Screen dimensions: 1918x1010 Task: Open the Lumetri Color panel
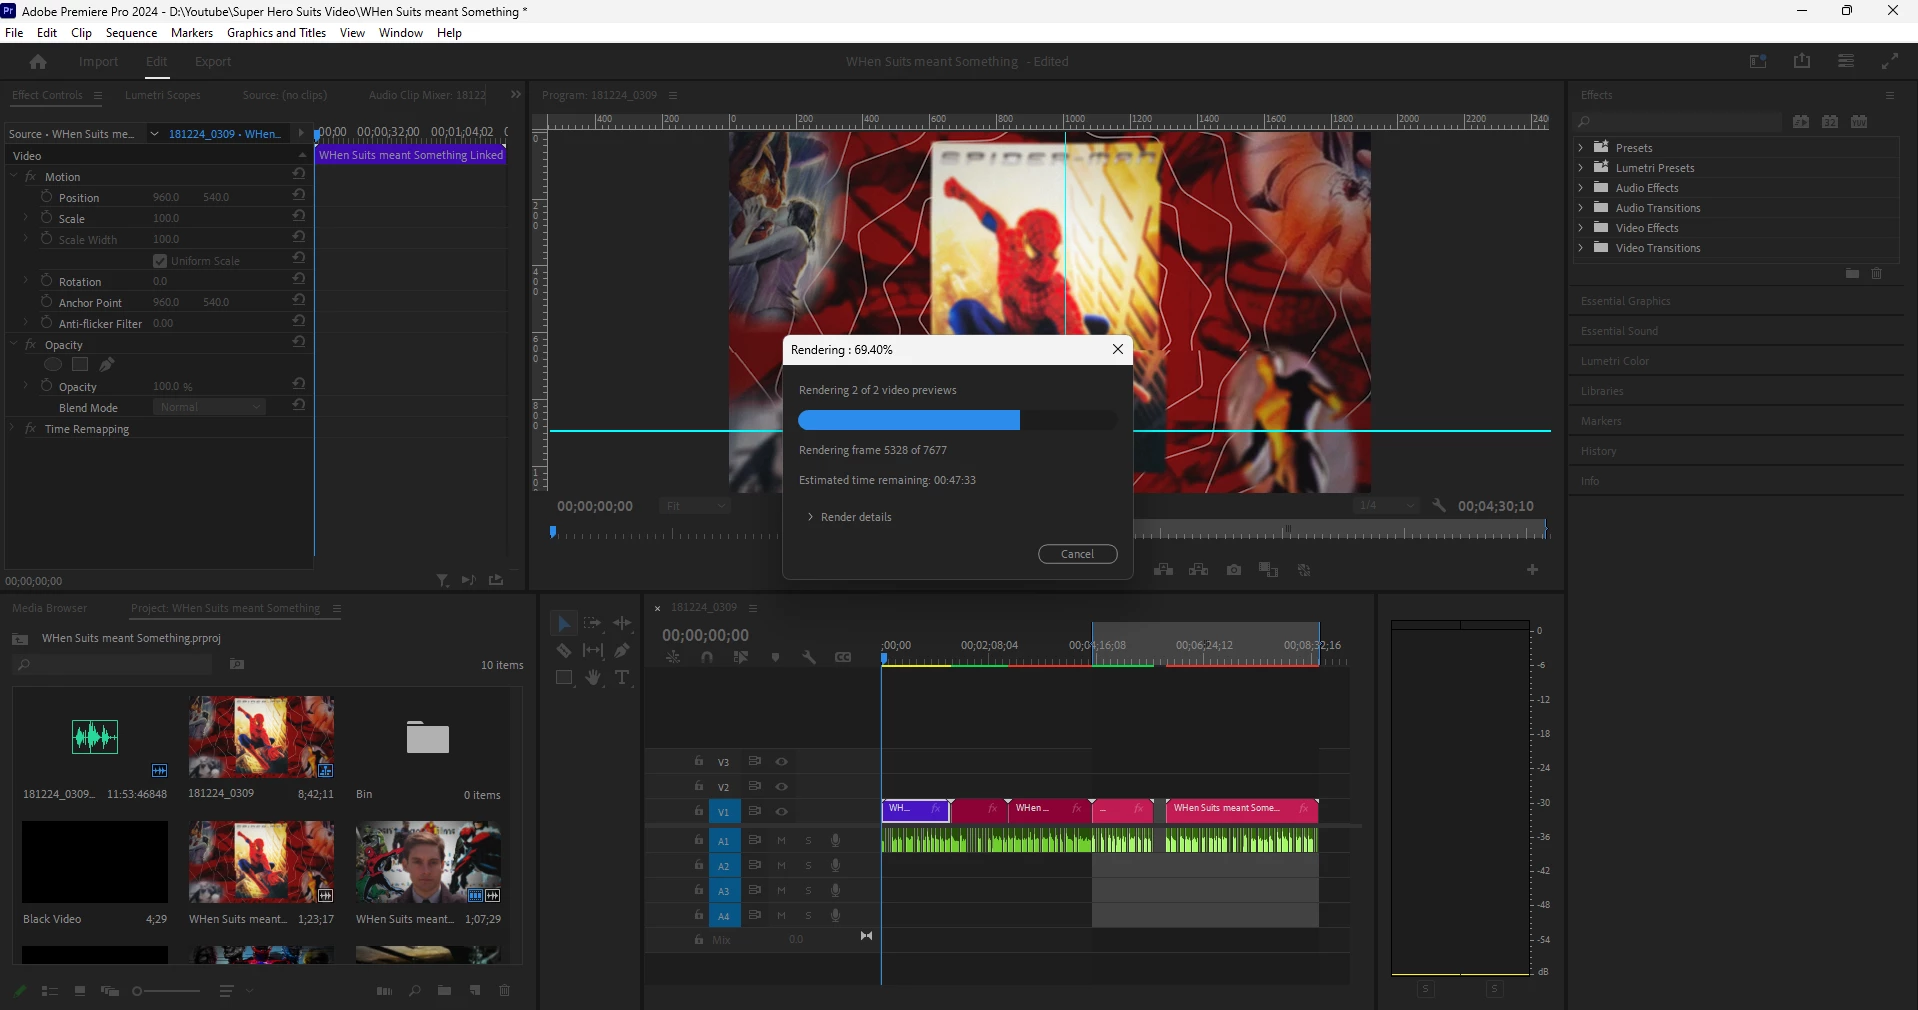pyautogui.click(x=1615, y=361)
